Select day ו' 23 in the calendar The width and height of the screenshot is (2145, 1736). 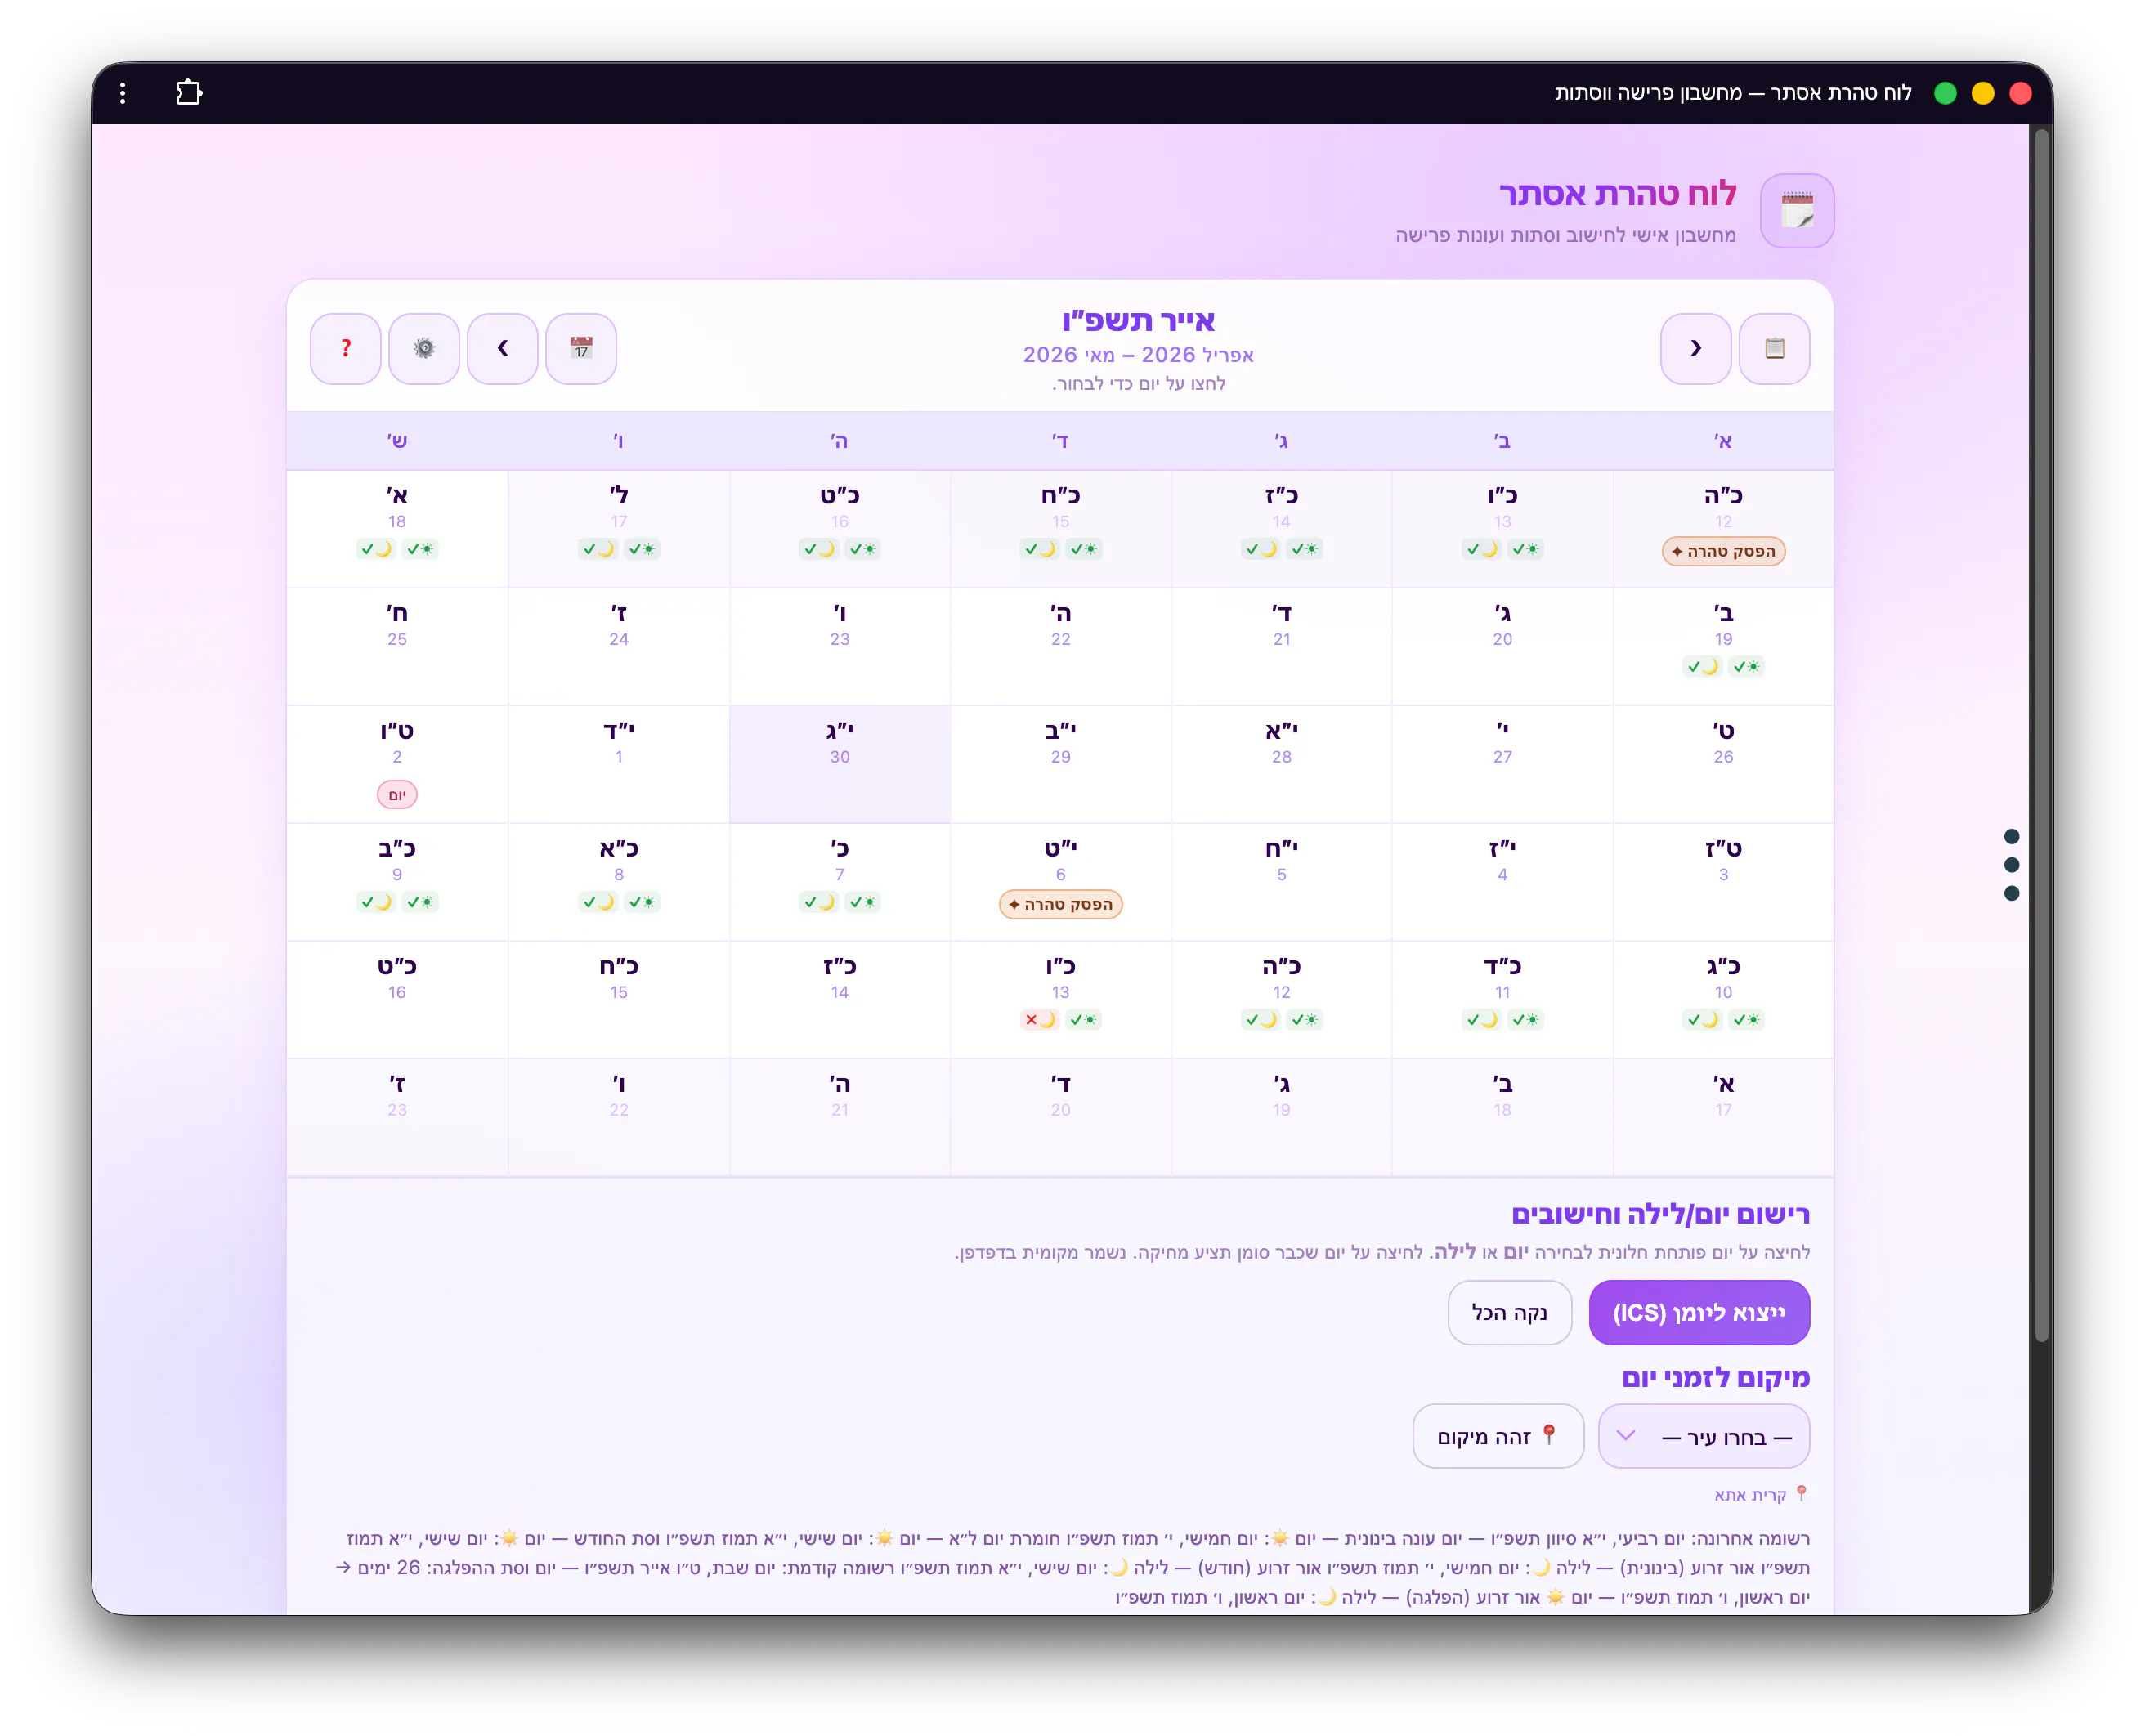coord(840,646)
